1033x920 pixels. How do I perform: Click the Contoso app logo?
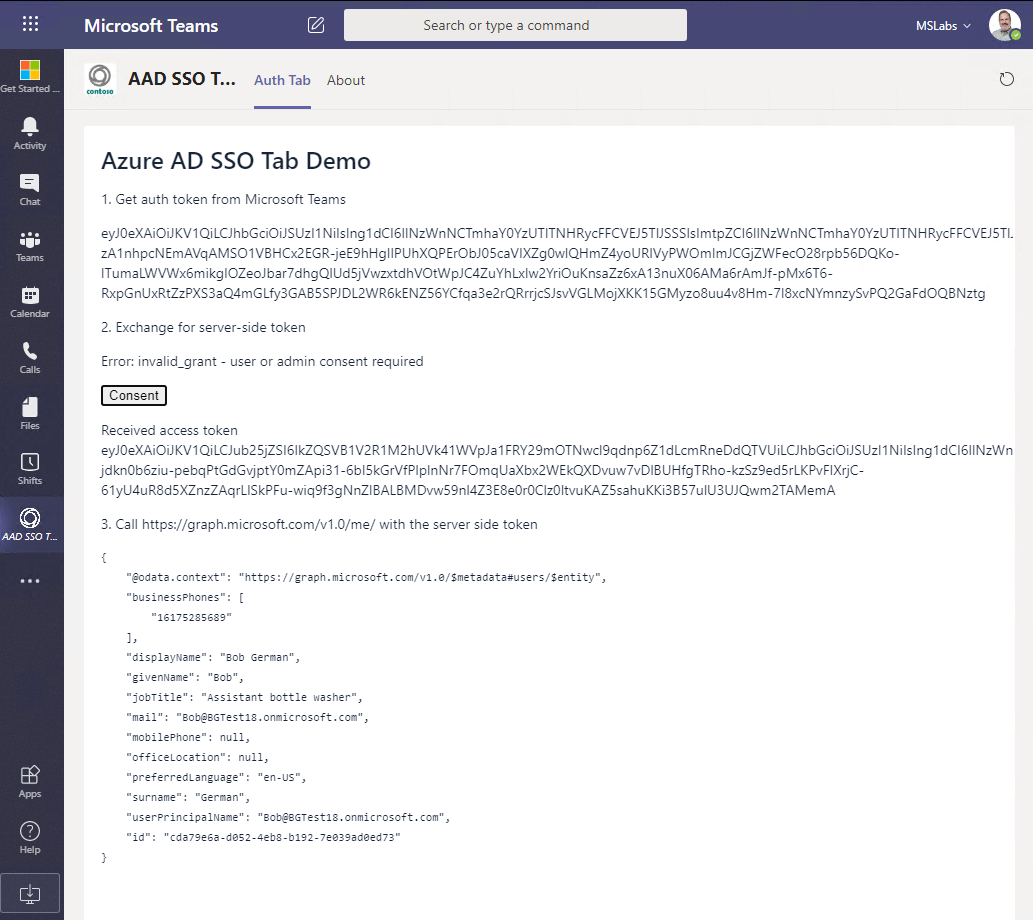click(x=100, y=80)
